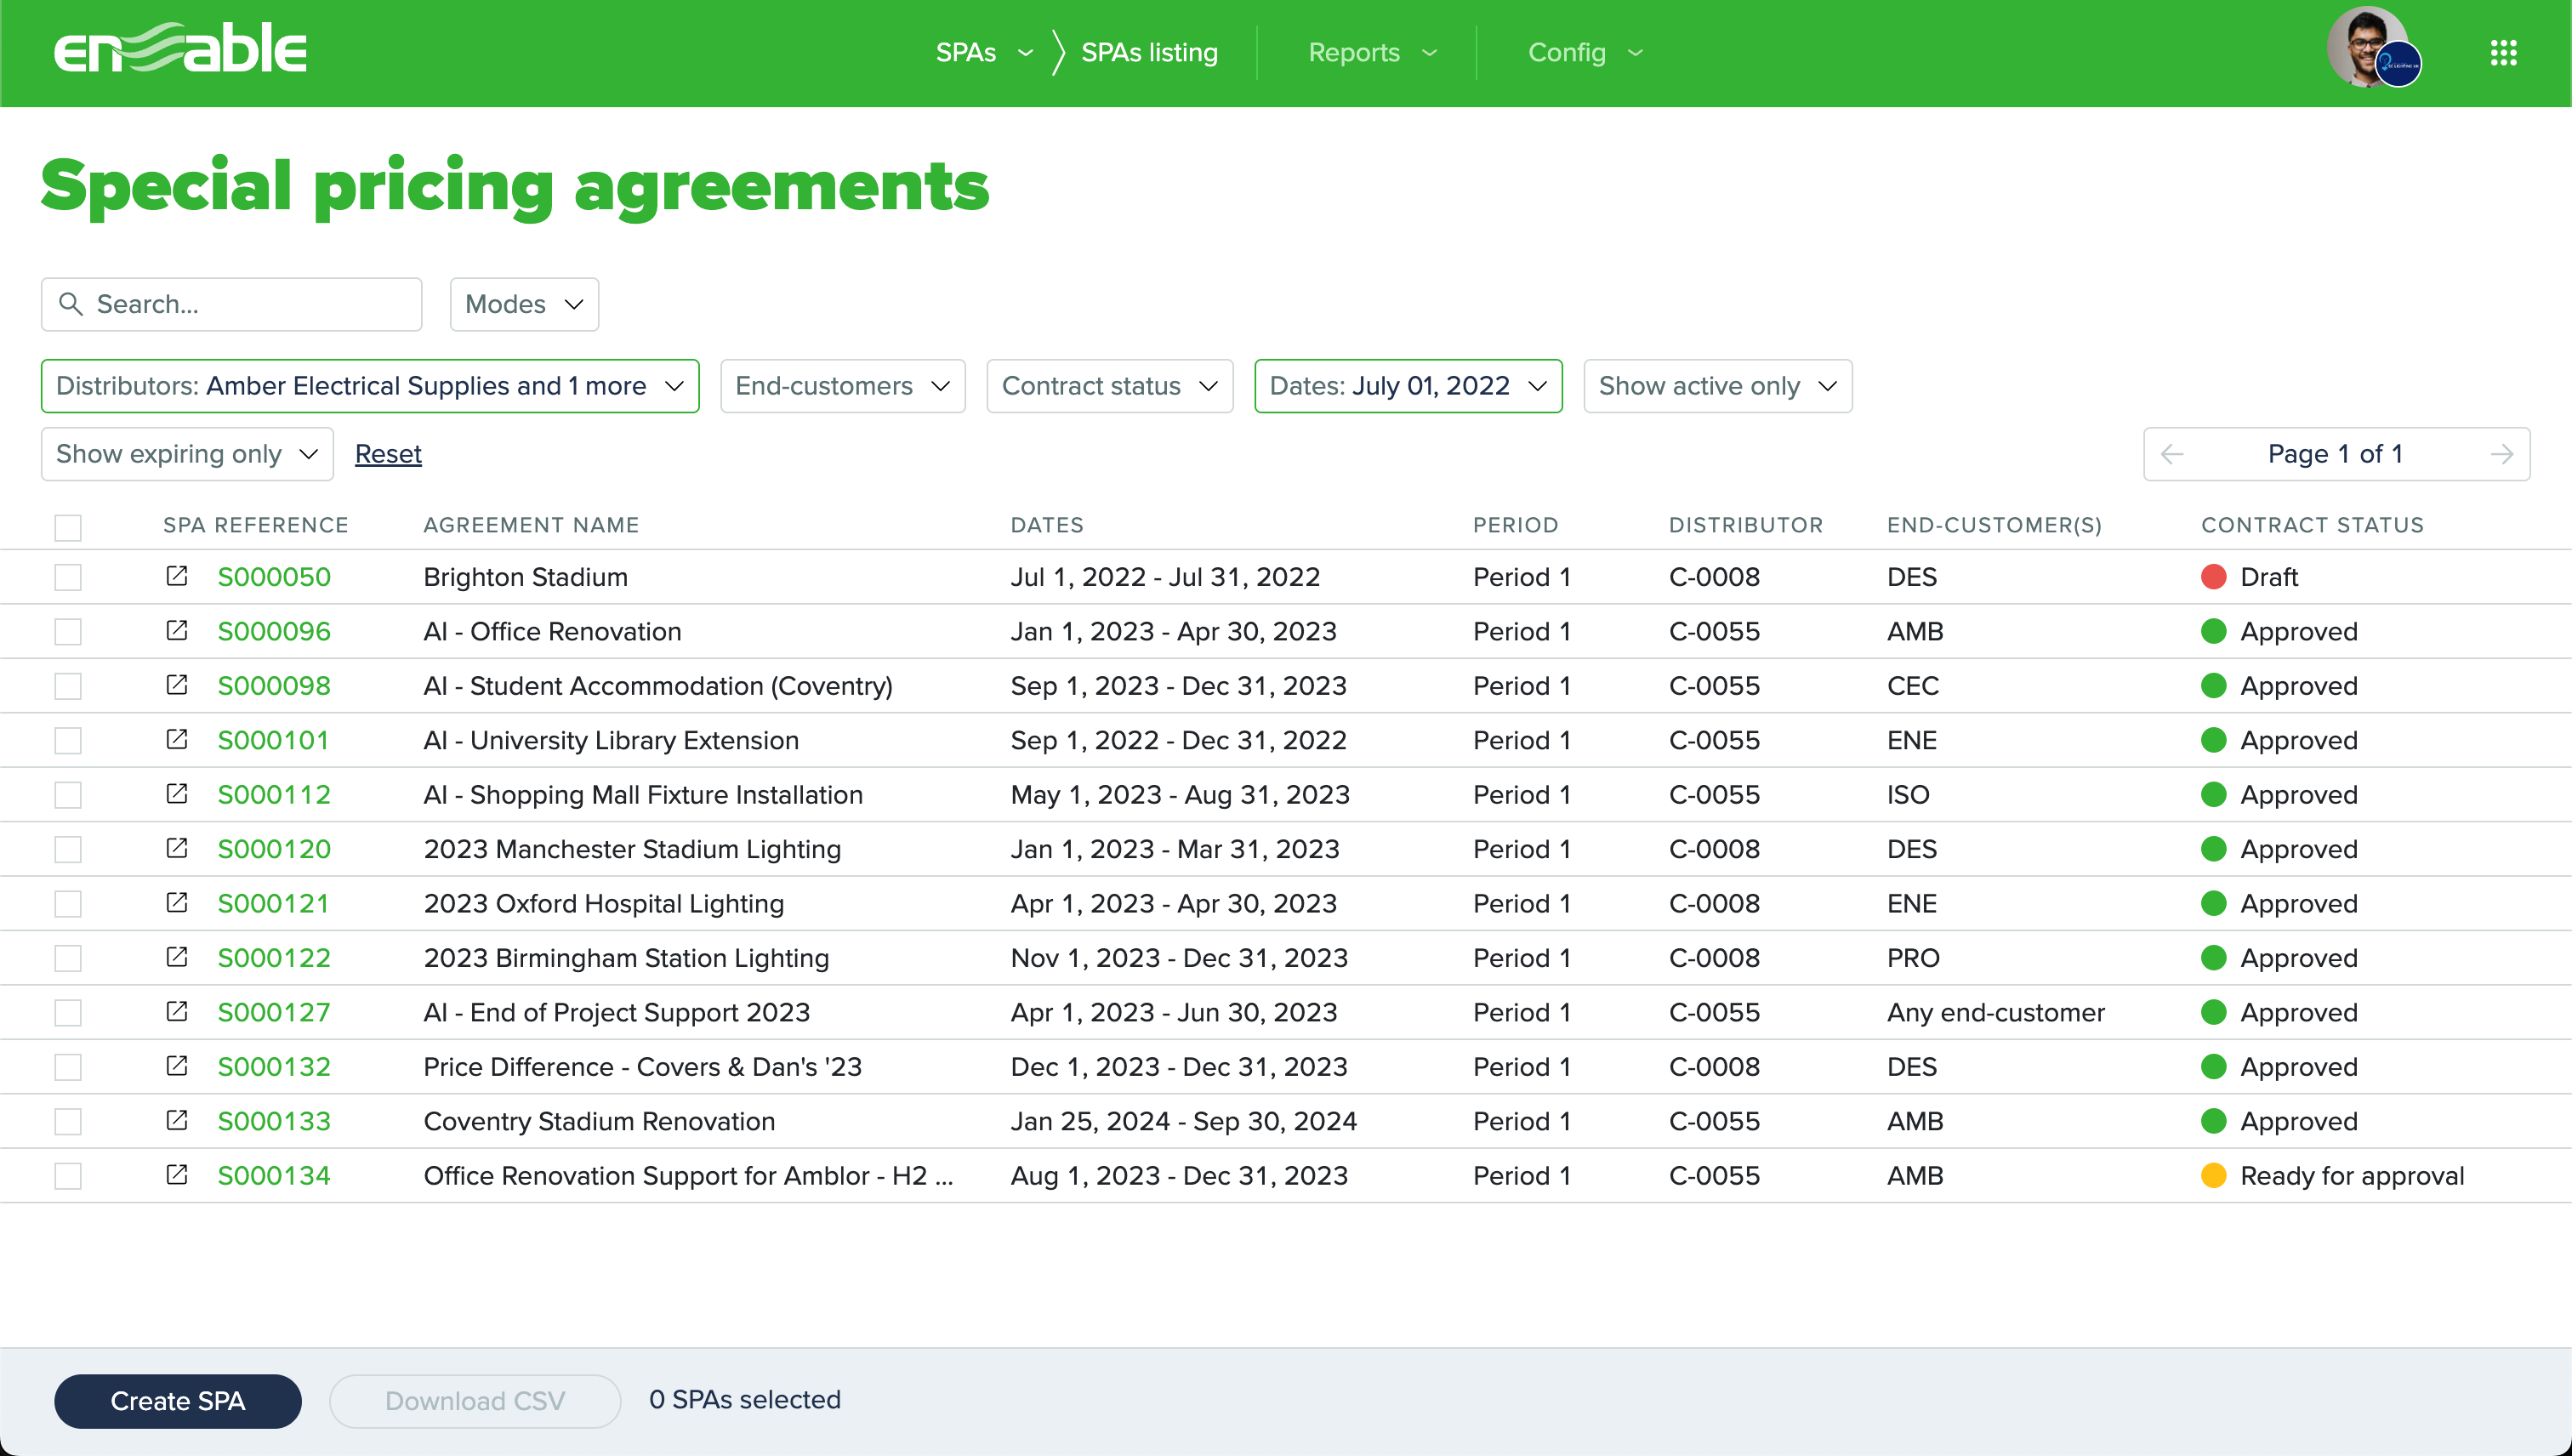The height and width of the screenshot is (1456, 2572).
Task: Click the Download CSV button
Action: coord(475,1401)
